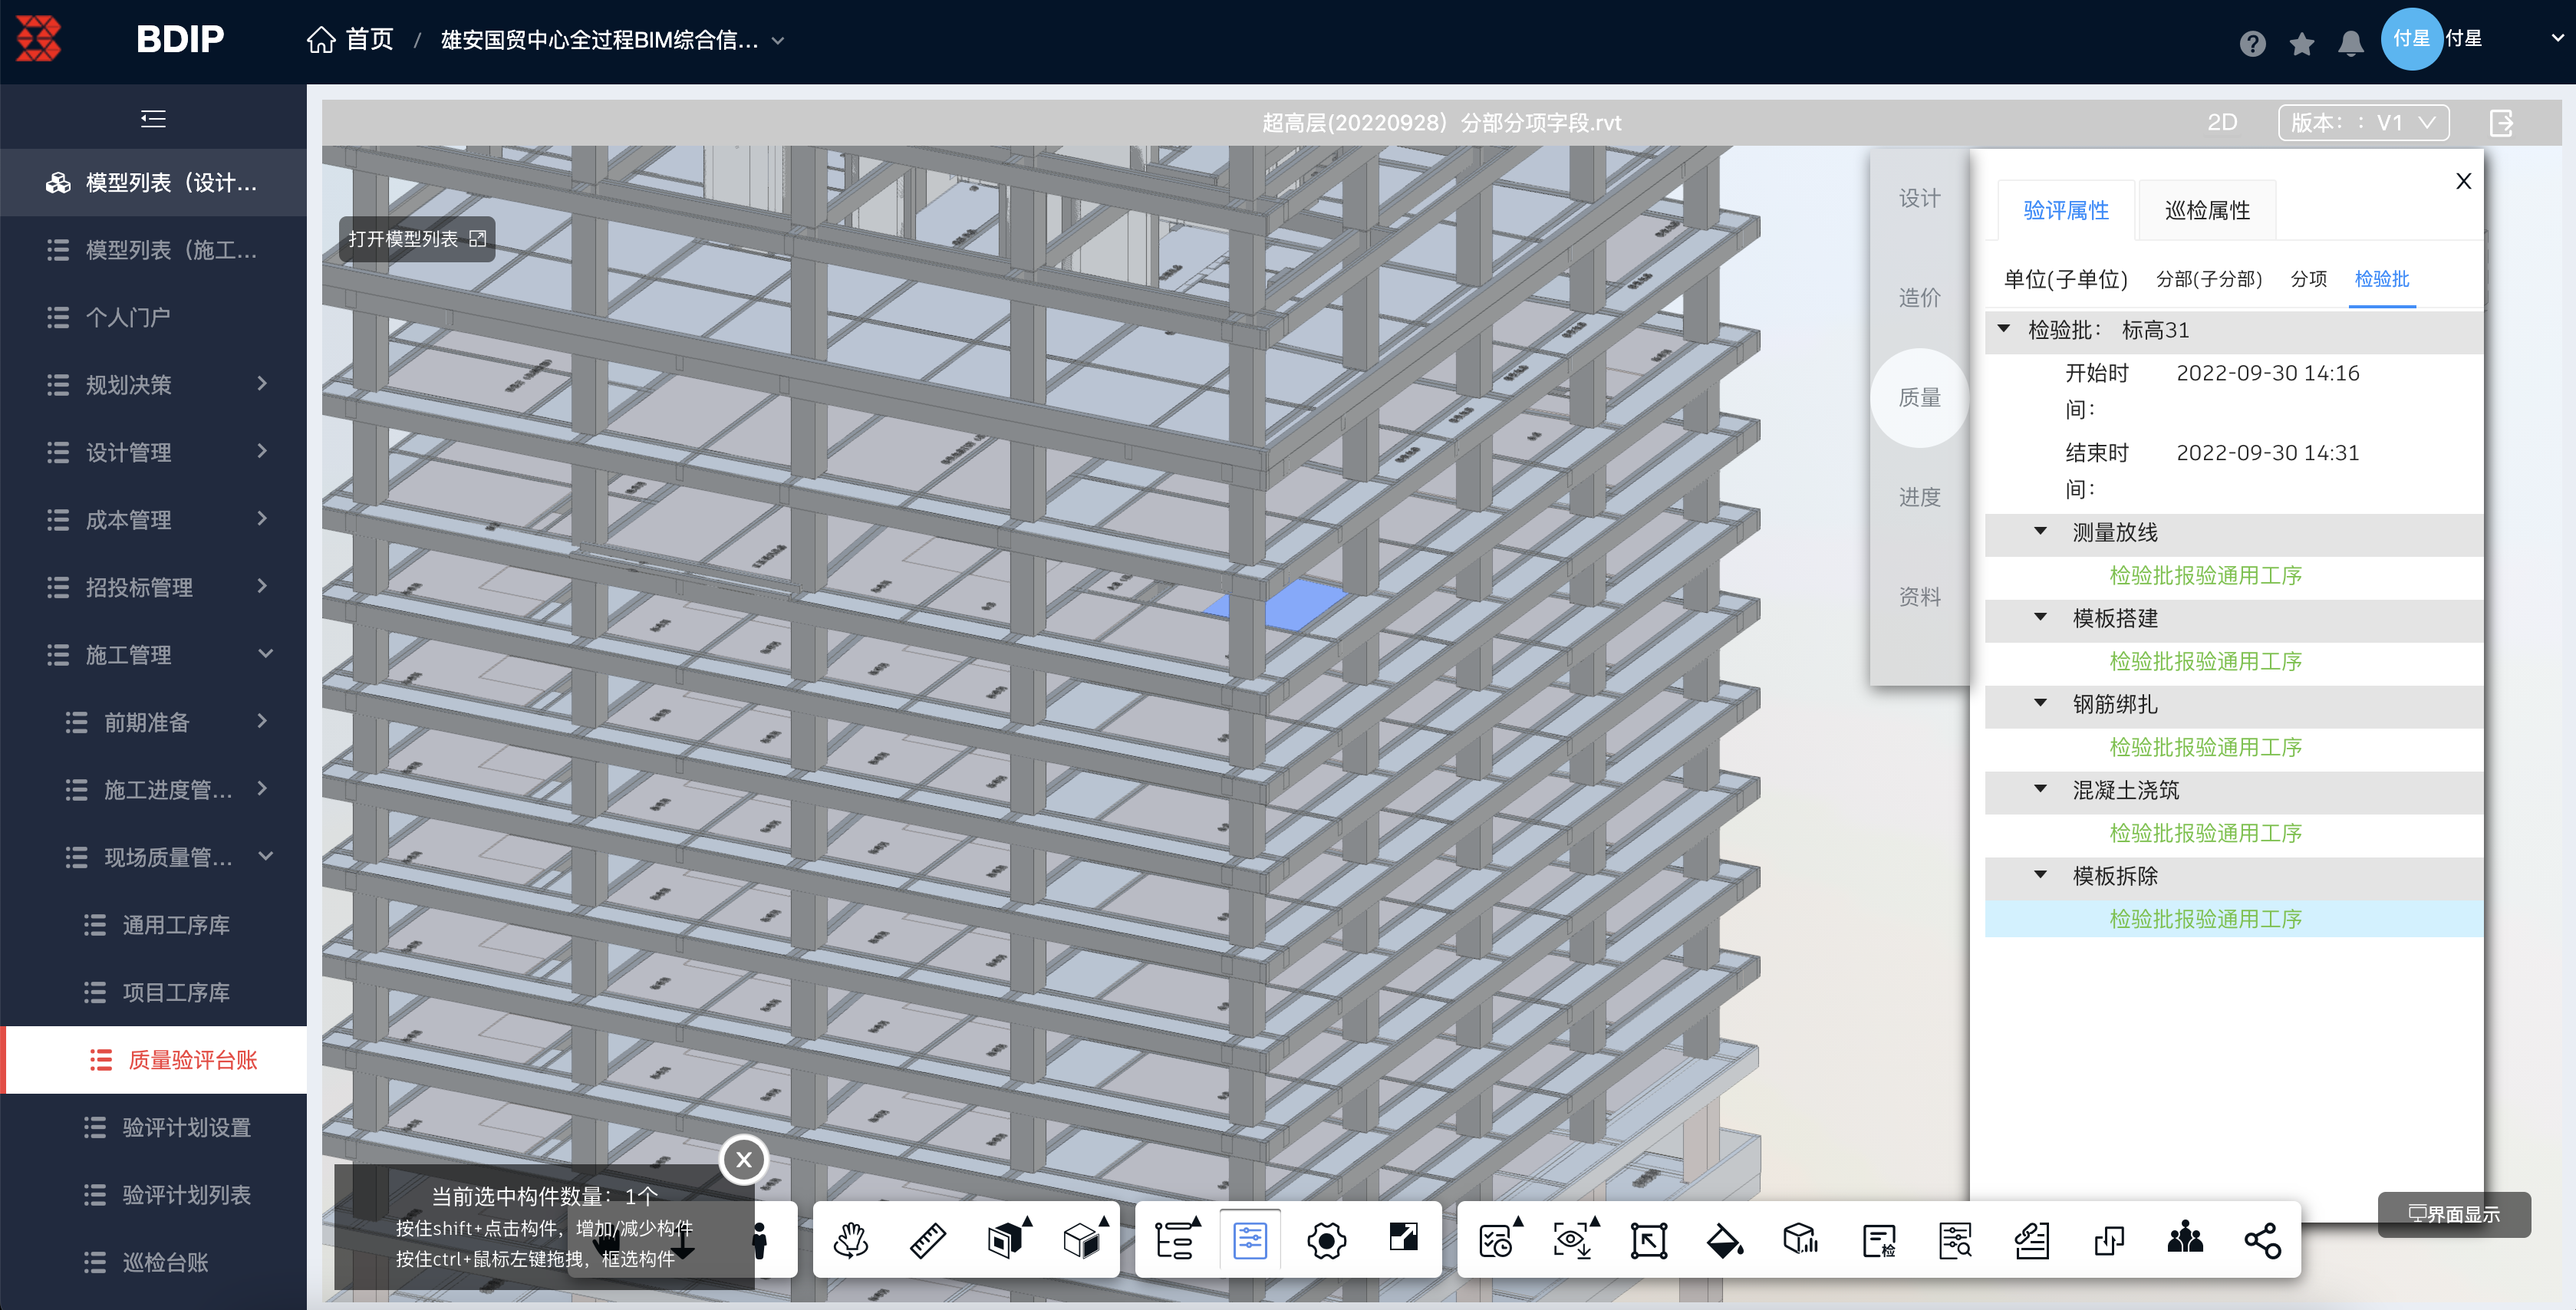Expand 成本管理 sidebar menu
The width and height of the screenshot is (2576, 1310).
(153, 519)
